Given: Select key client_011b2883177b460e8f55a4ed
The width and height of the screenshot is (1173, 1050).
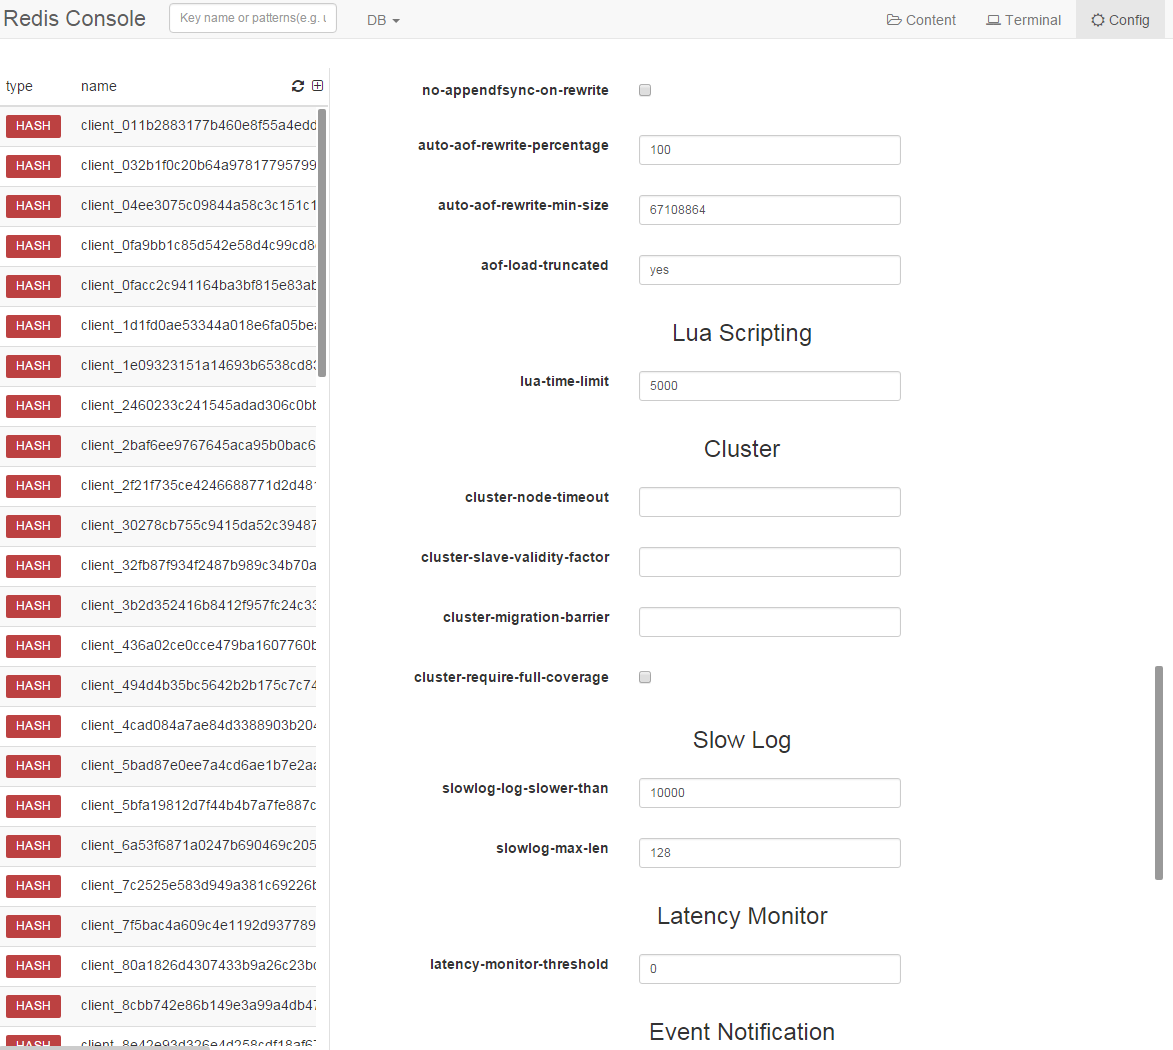Looking at the screenshot, I should (198, 126).
